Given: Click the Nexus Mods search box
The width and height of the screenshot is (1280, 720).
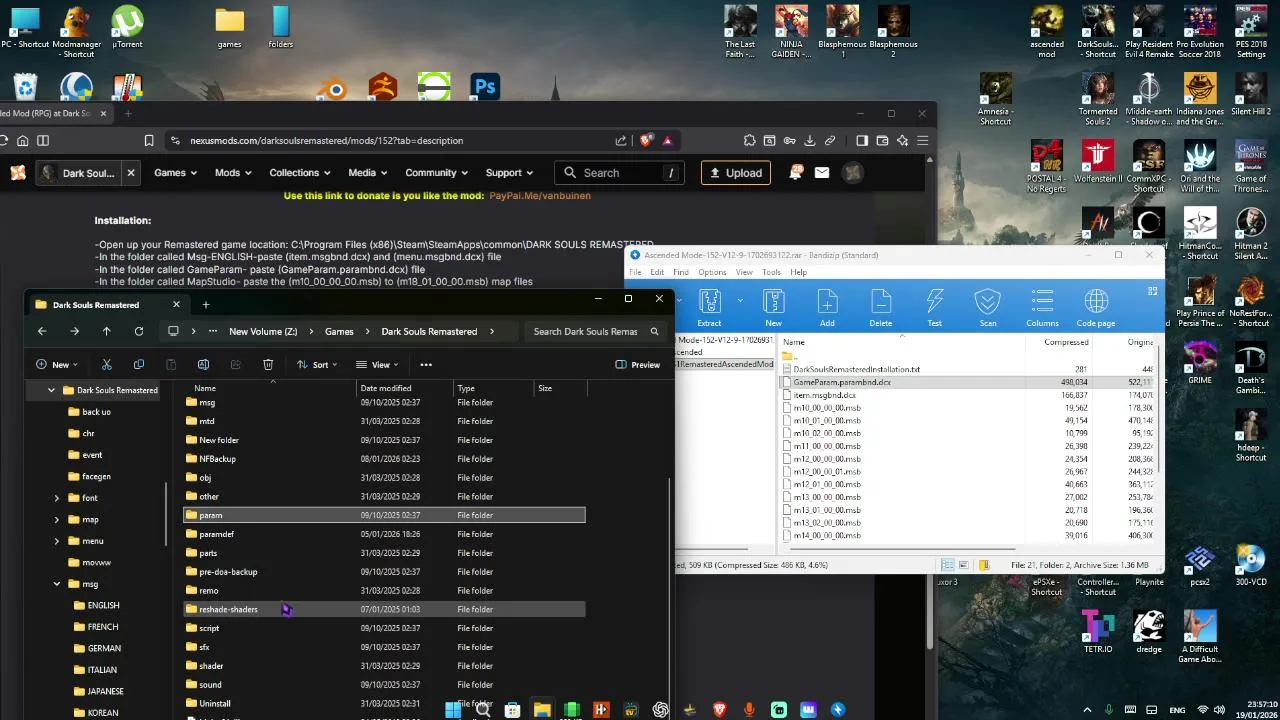Looking at the screenshot, I should click(621, 173).
